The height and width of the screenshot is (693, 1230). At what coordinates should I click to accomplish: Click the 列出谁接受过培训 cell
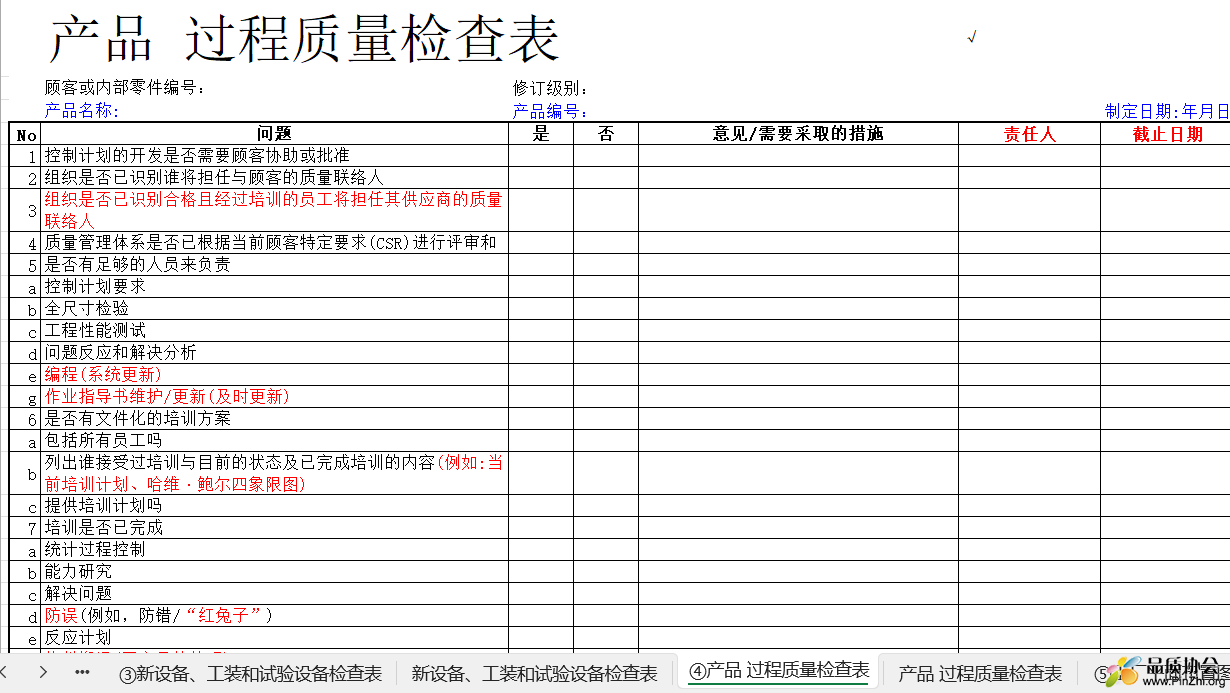(275, 473)
